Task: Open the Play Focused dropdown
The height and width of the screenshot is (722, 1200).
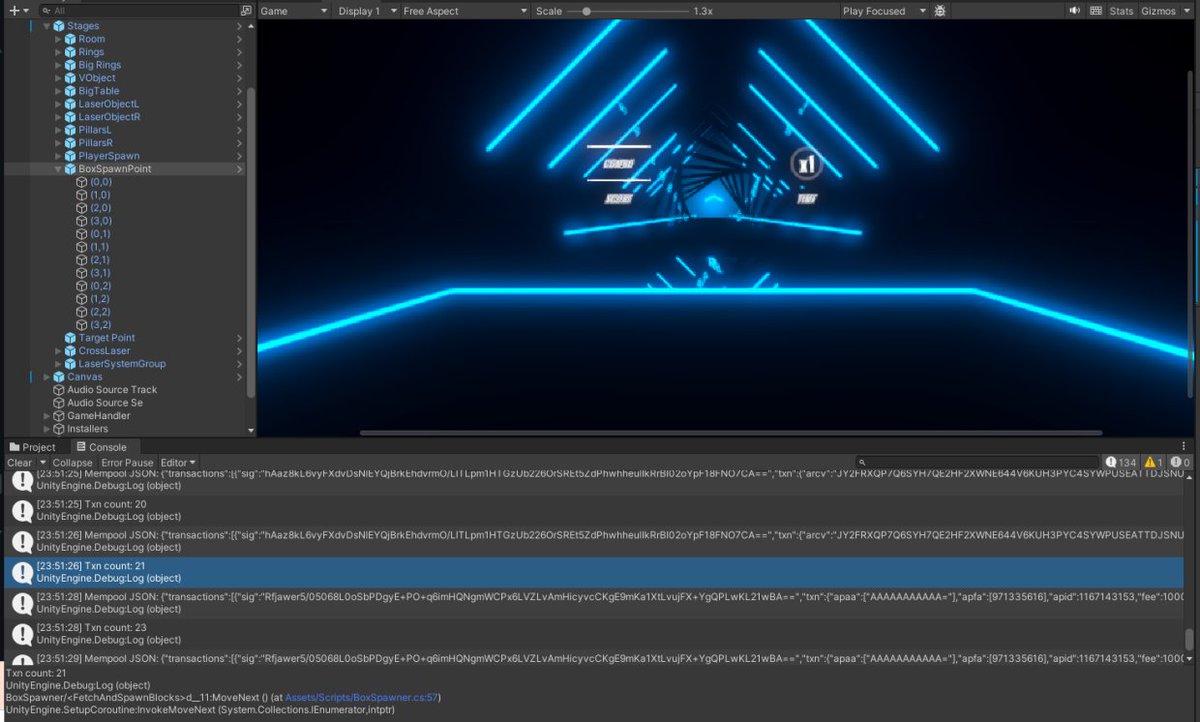Action: pos(882,11)
